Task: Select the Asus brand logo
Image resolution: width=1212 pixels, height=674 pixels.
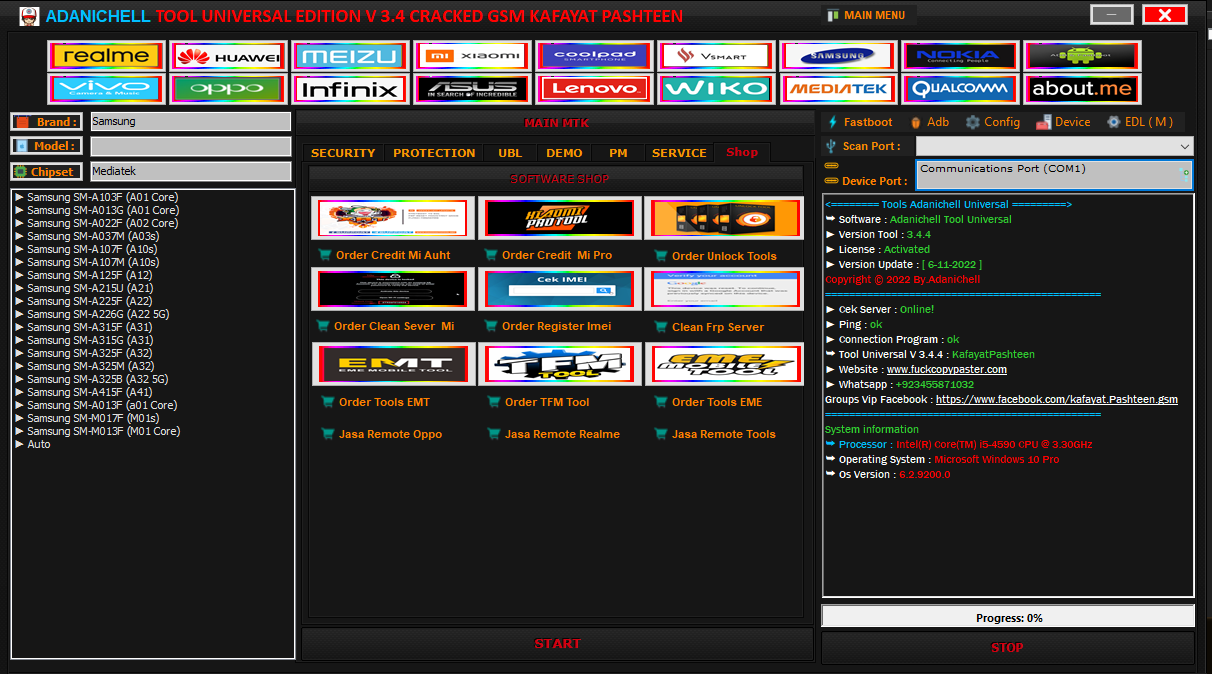Action: (472, 89)
